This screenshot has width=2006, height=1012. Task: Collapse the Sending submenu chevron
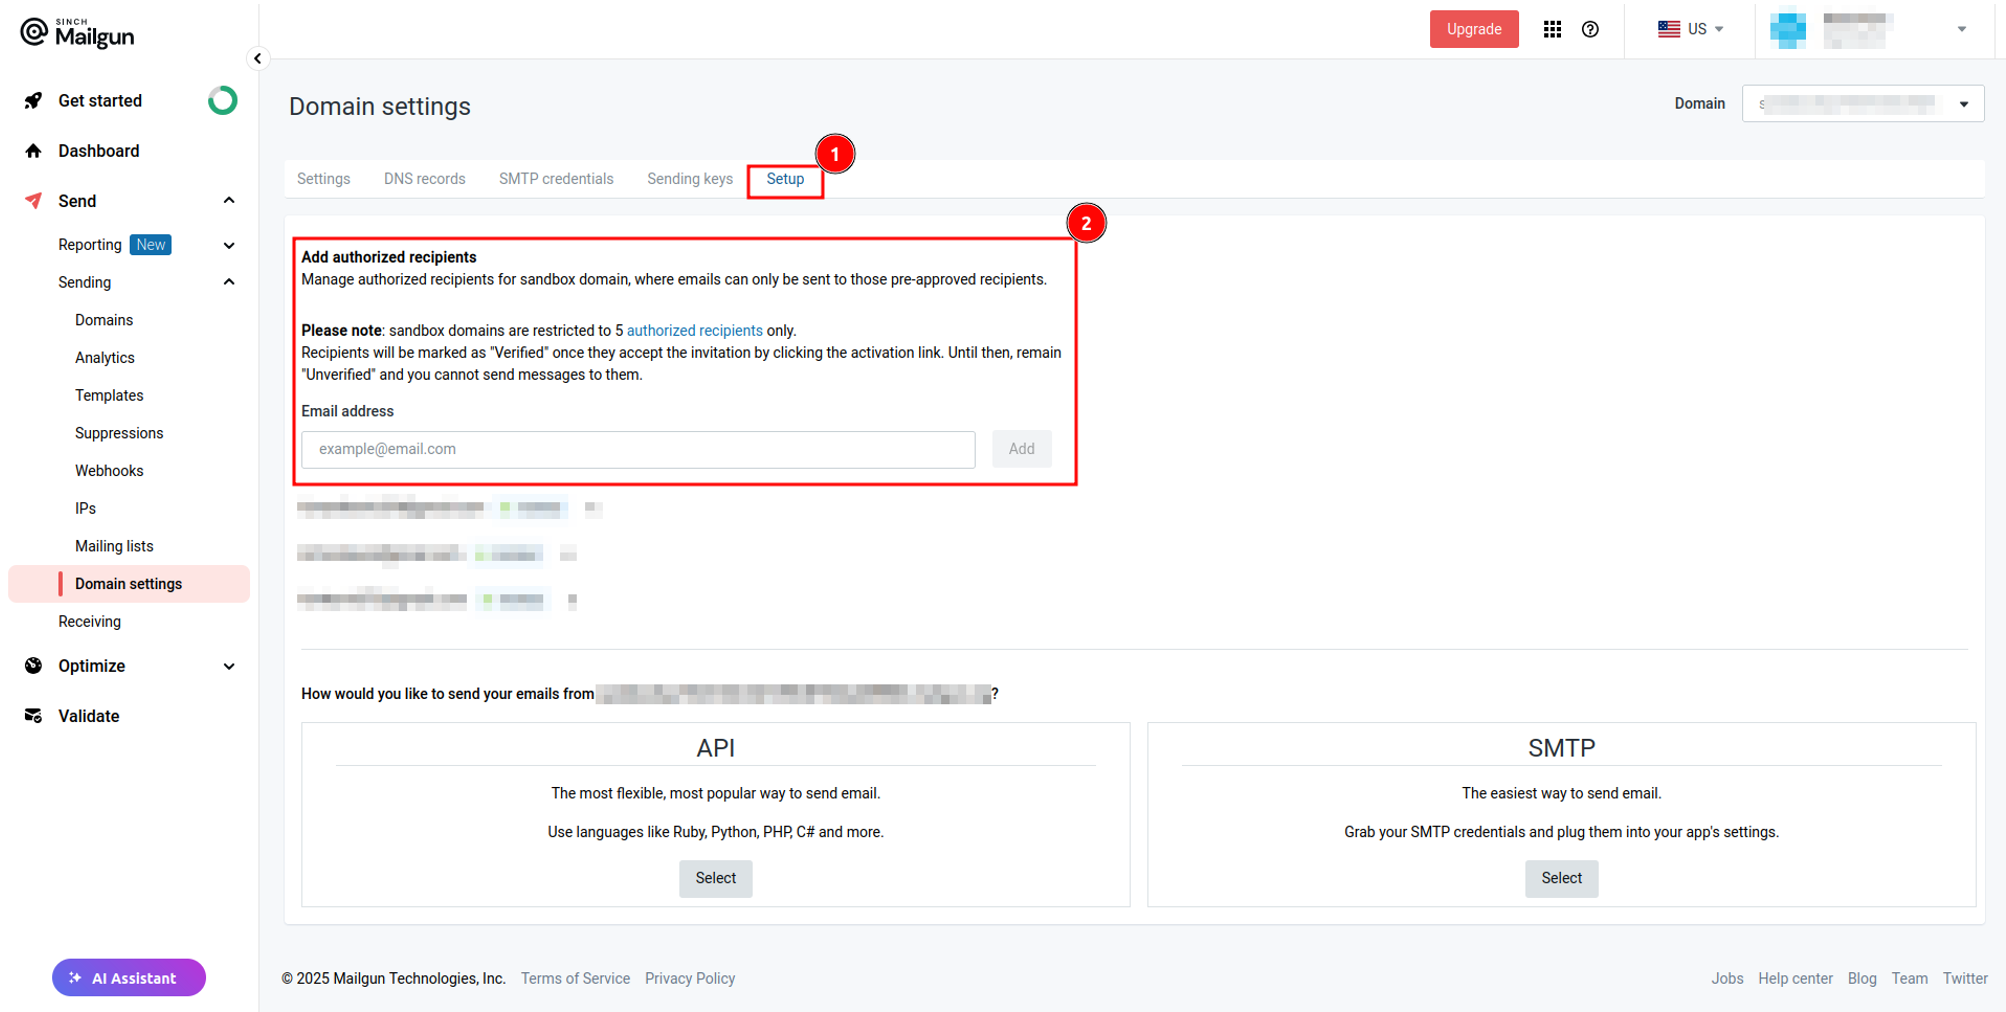[x=229, y=283]
